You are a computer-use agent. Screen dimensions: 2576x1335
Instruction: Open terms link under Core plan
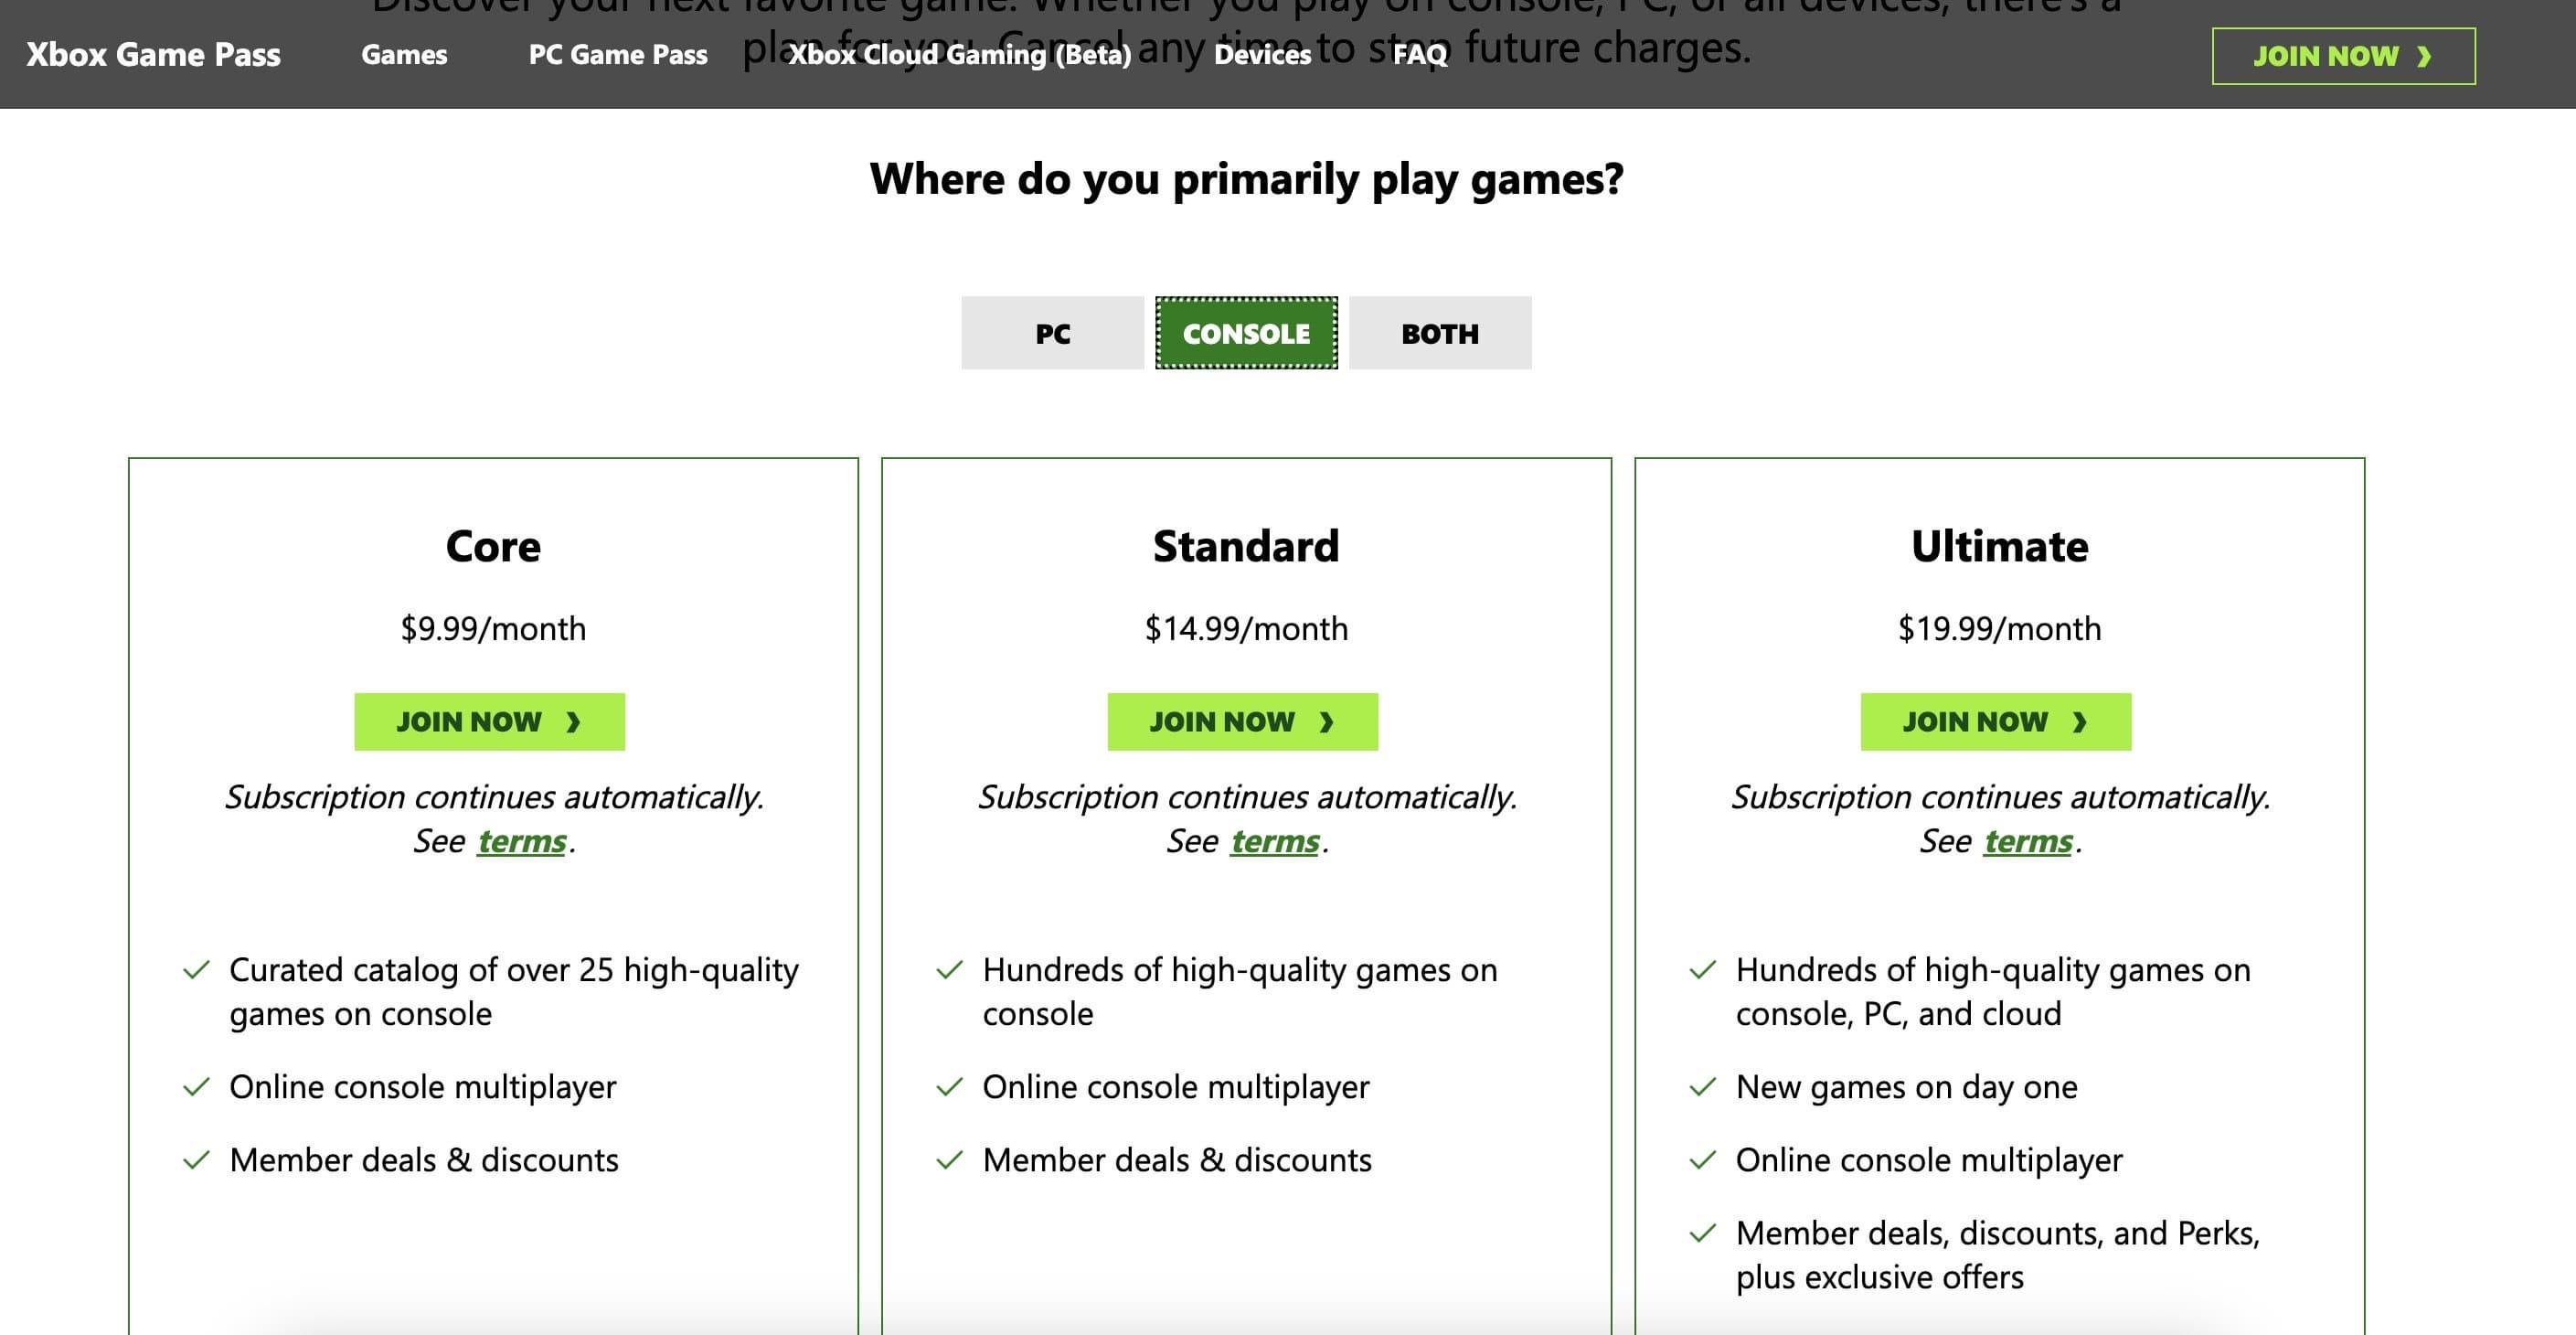point(522,841)
